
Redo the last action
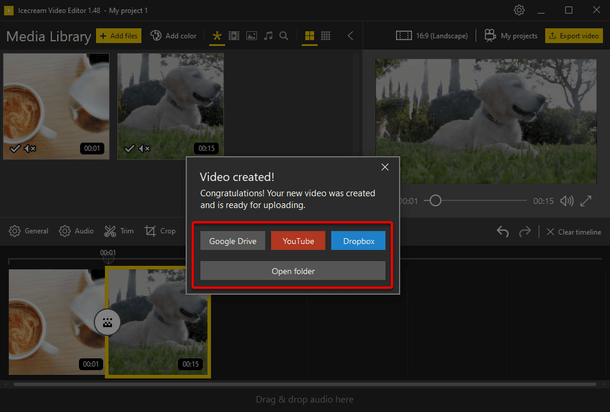click(525, 232)
